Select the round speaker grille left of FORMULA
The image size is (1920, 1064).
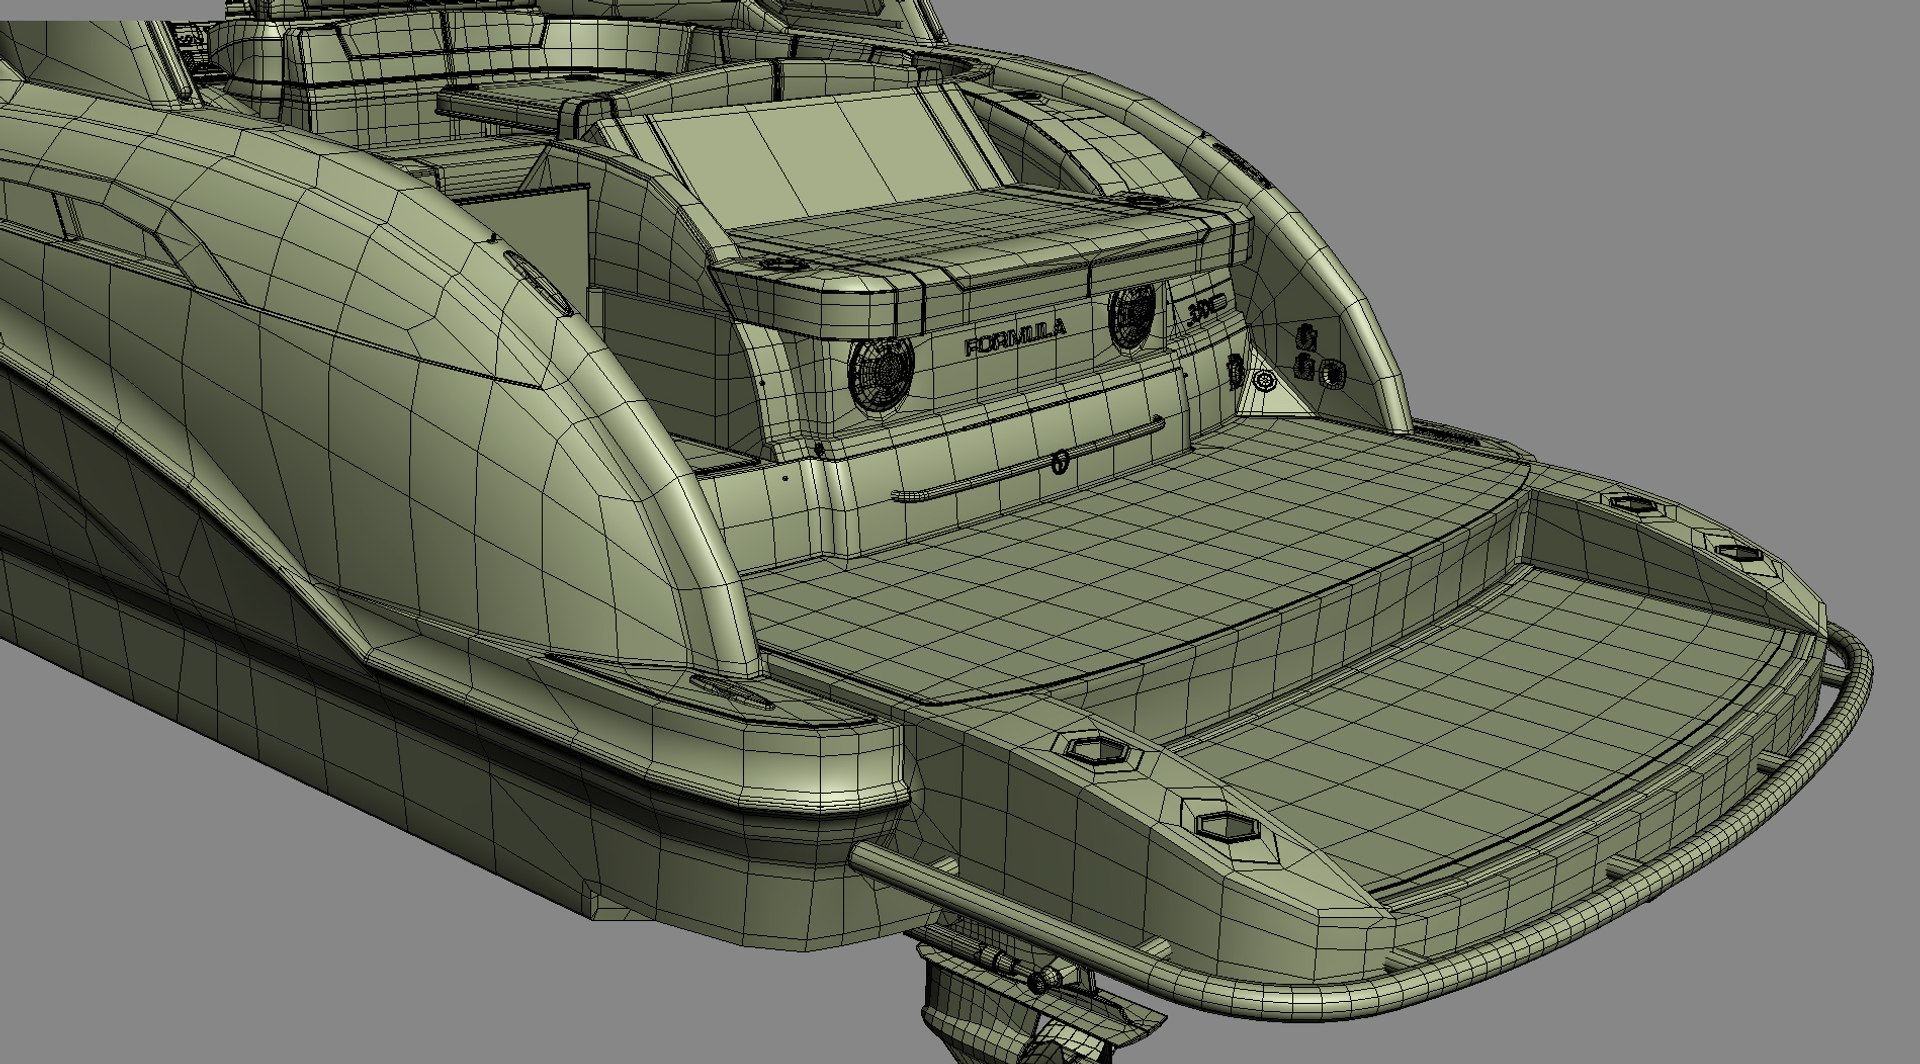tap(880, 376)
